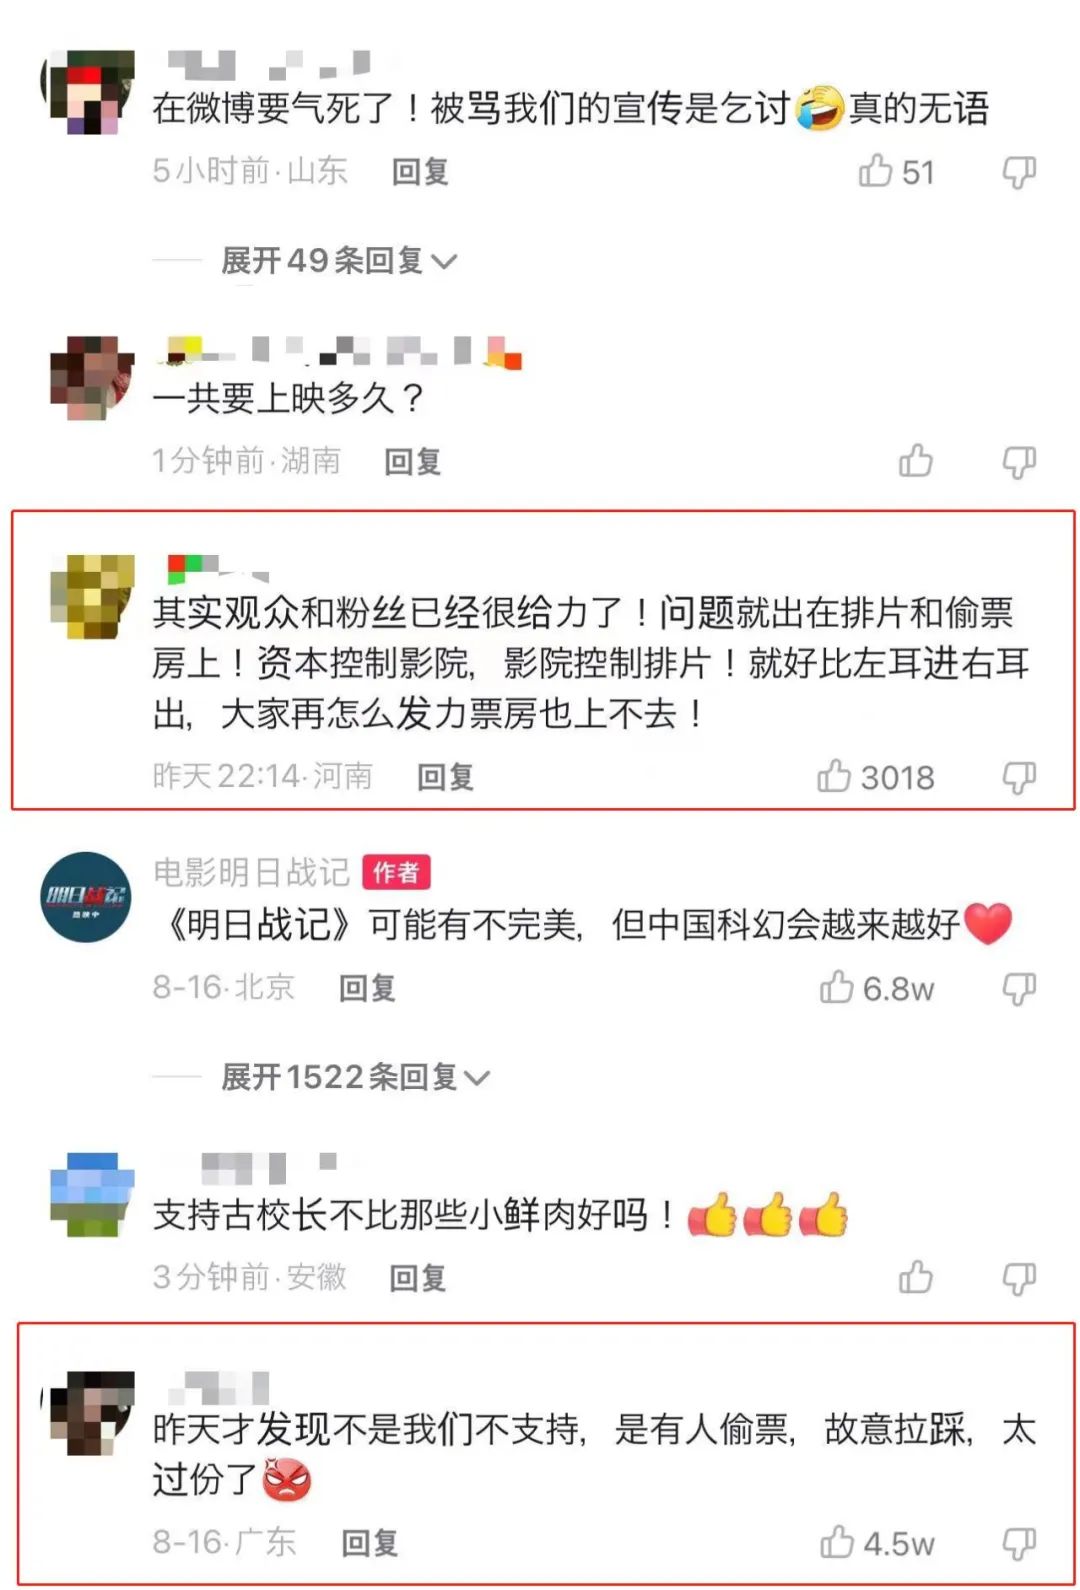This screenshot has height=1590, width=1080.
Task: Expand the 1522 replies thread
Action: 355,1077
